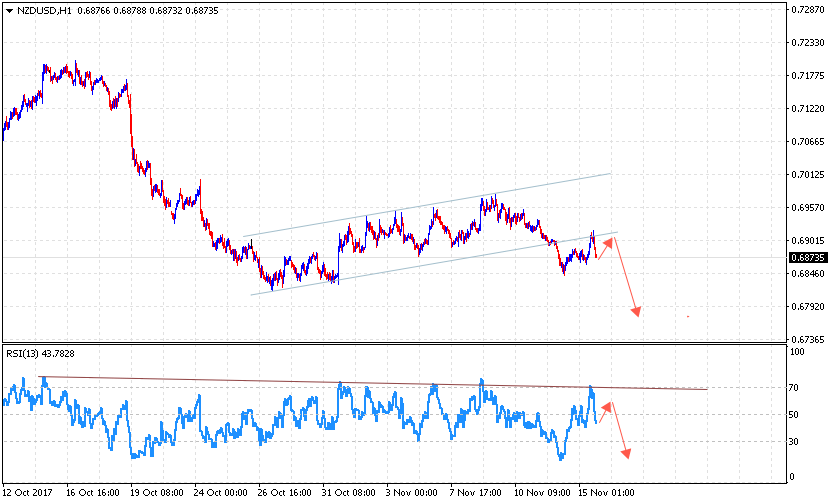829x504 pixels.
Task: Click the 24 Oct 00:00 time label
Action: click(222, 493)
